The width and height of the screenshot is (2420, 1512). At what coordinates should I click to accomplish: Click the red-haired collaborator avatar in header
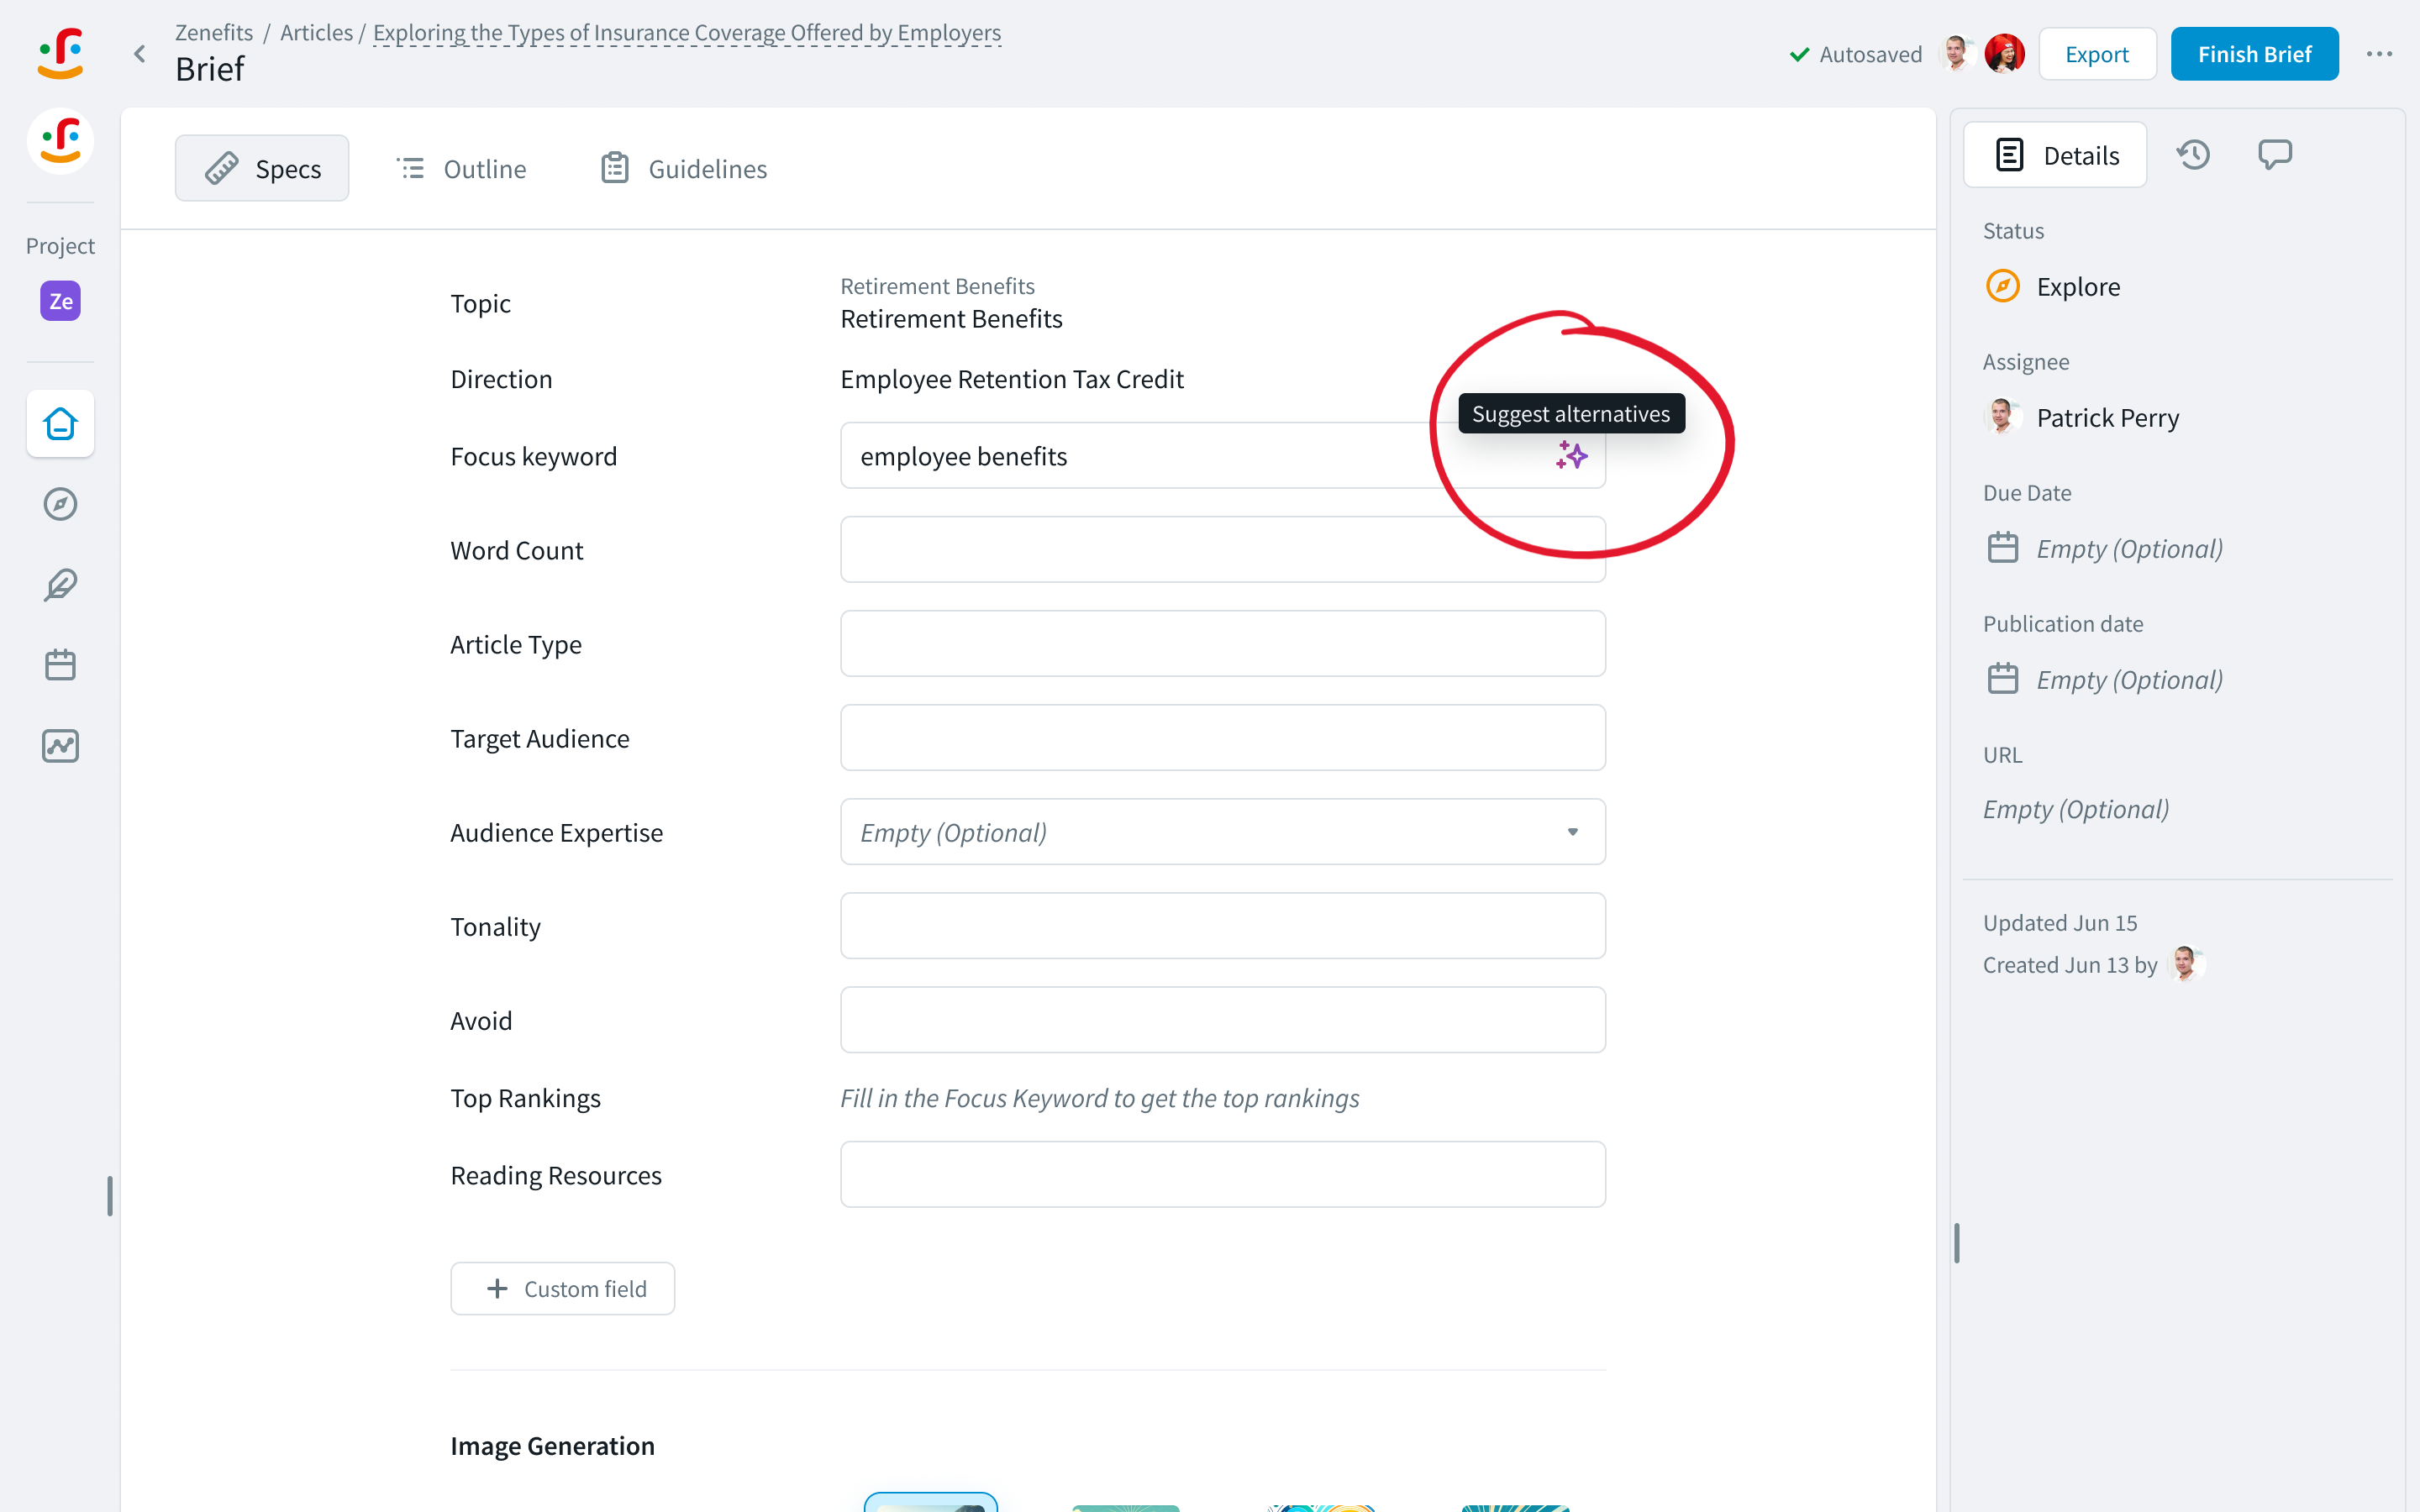2004,54
